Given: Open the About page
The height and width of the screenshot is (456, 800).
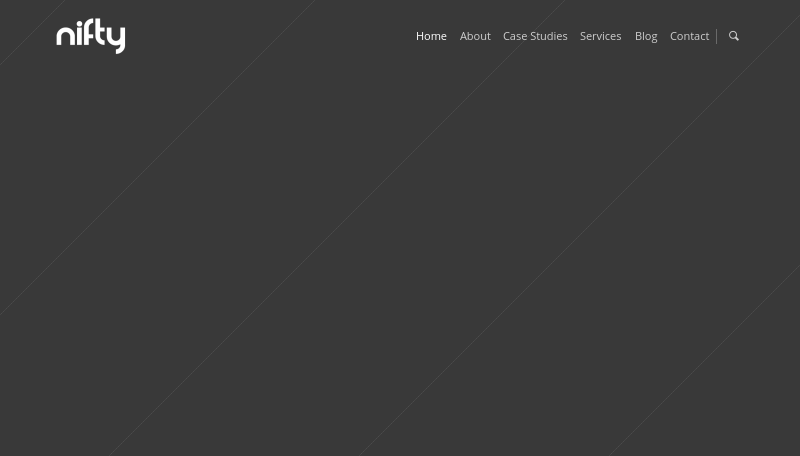Looking at the screenshot, I should pyautogui.click(x=475, y=36).
